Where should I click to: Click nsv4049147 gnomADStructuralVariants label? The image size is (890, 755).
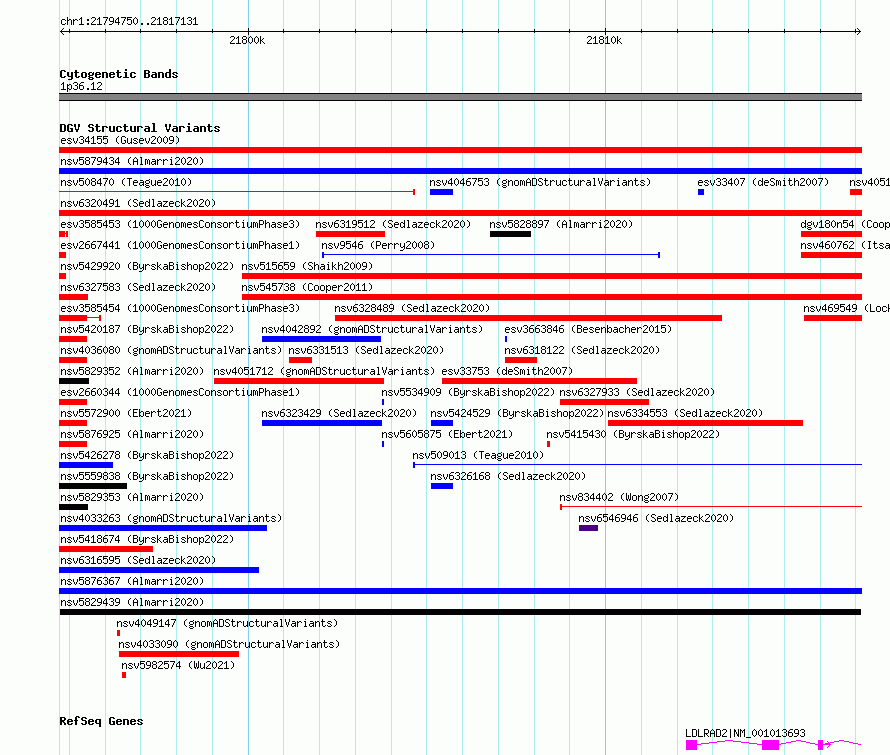point(227,623)
